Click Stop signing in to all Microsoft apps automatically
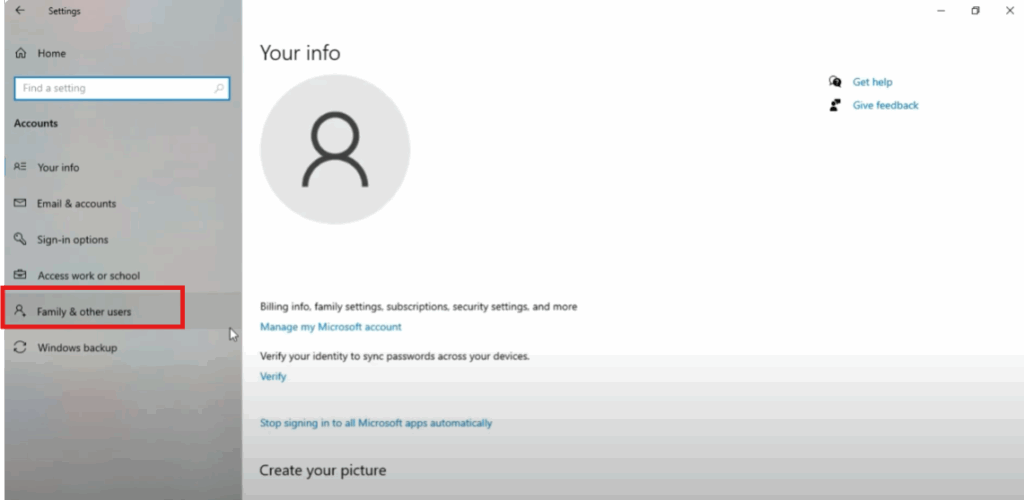Image resolution: width=1024 pixels, height=500 pixels. [x=375, y=423]
